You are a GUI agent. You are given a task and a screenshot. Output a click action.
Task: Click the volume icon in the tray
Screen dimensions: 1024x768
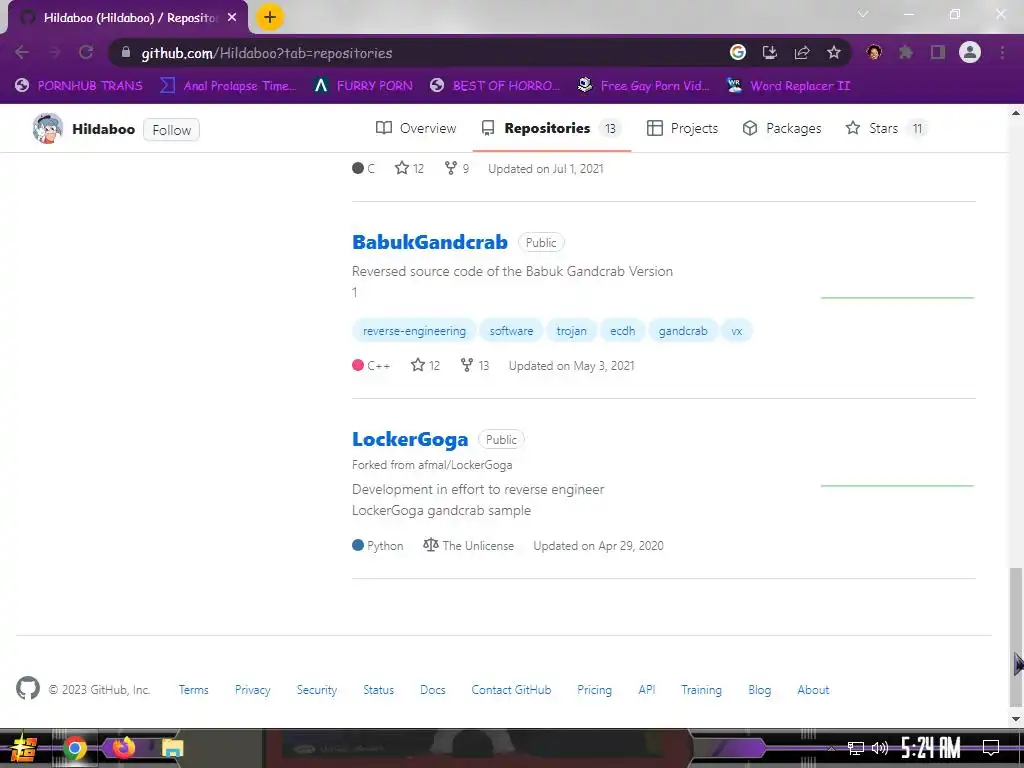tap(880, 748)
